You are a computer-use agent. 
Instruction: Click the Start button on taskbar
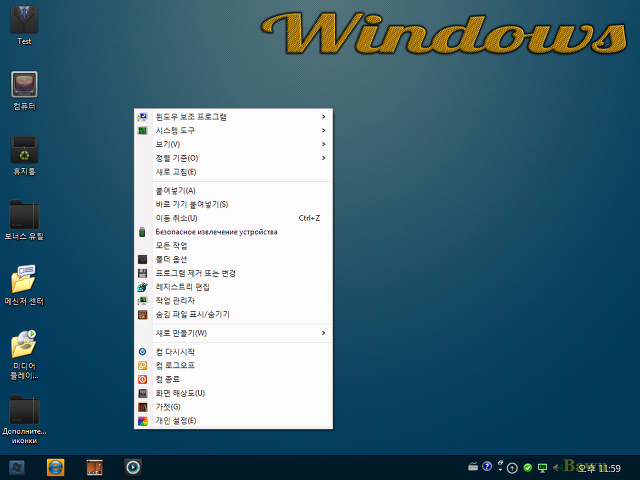(17, 468)
